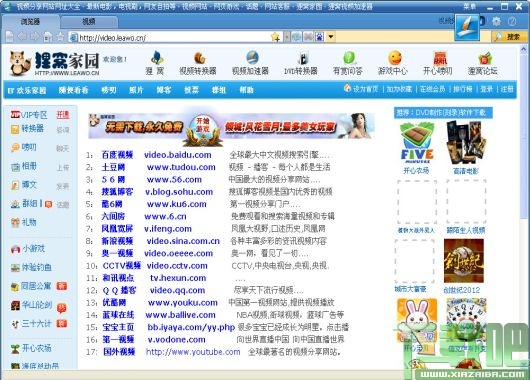530x380 pixels.
Task: Switch to the 视频 browser tab
Action: 89,22
